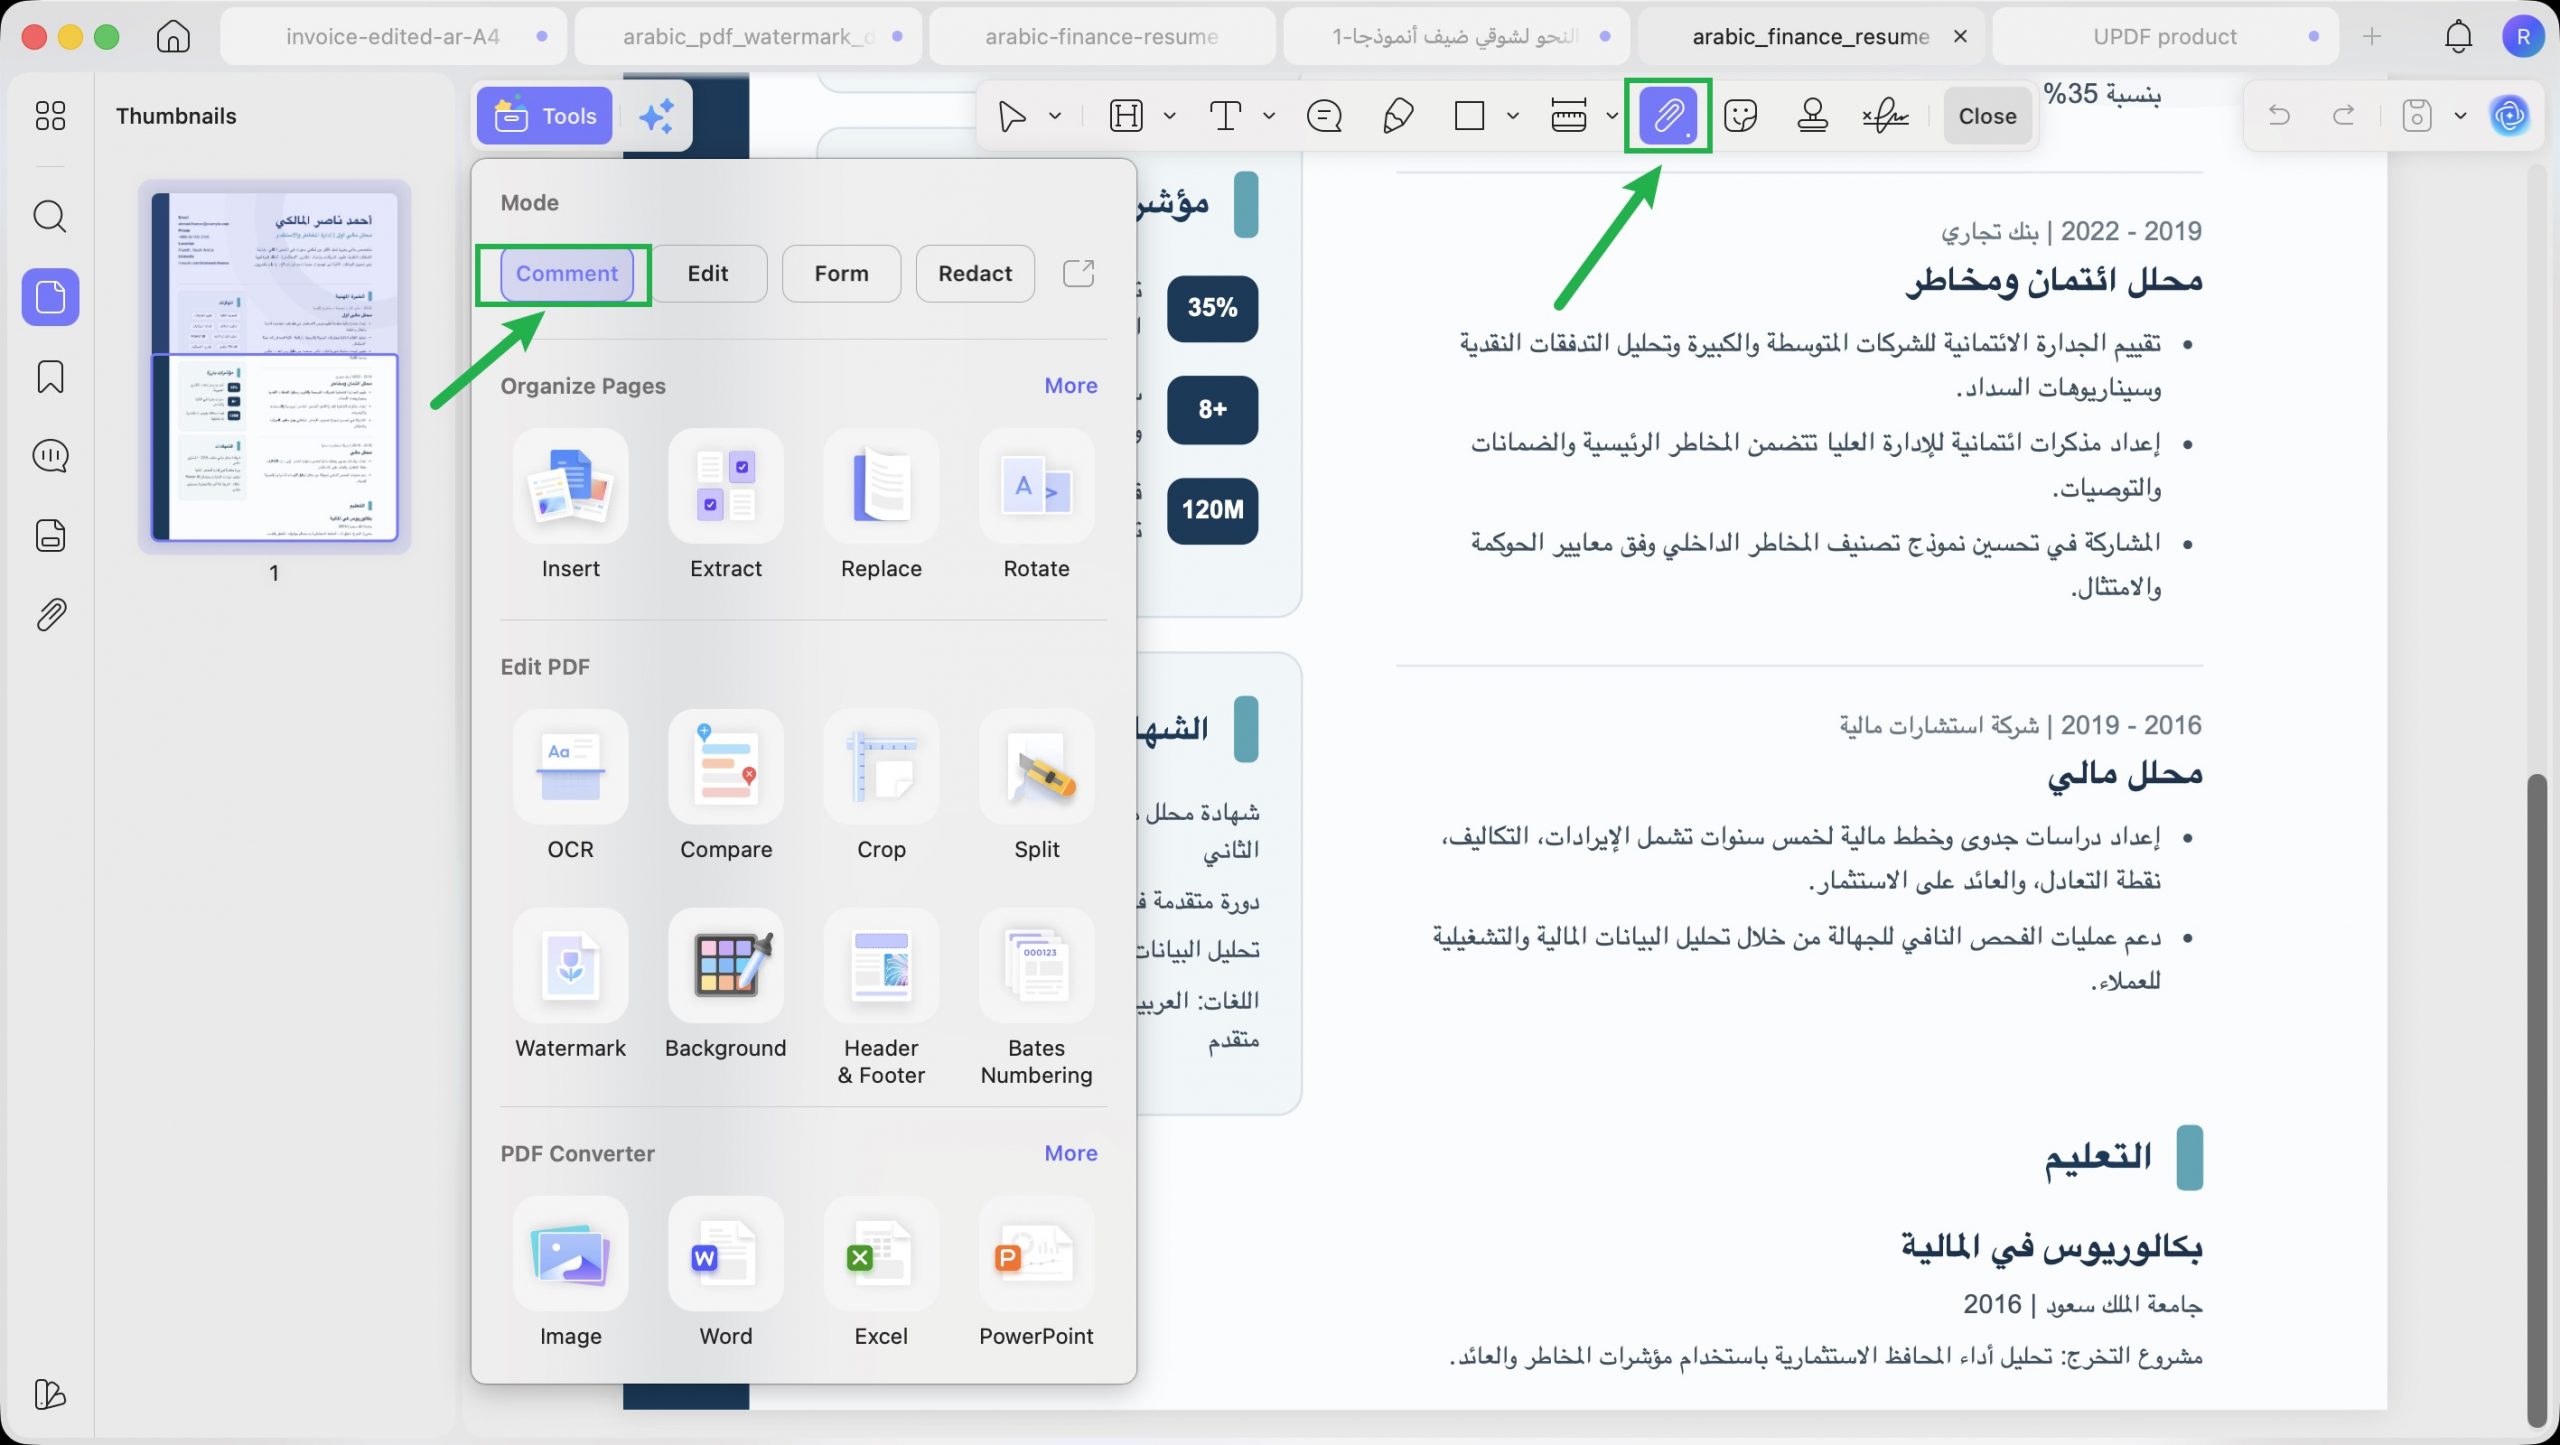
Task: Open the sticker tool
Action: [x=1741, y=116]
